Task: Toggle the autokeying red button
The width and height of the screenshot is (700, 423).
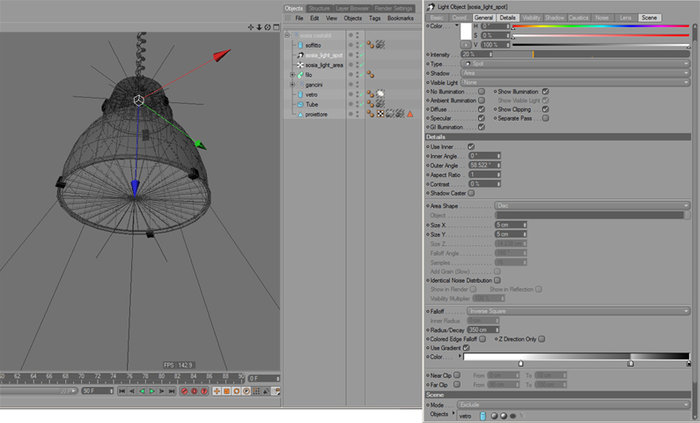Action: pos(194,391)
